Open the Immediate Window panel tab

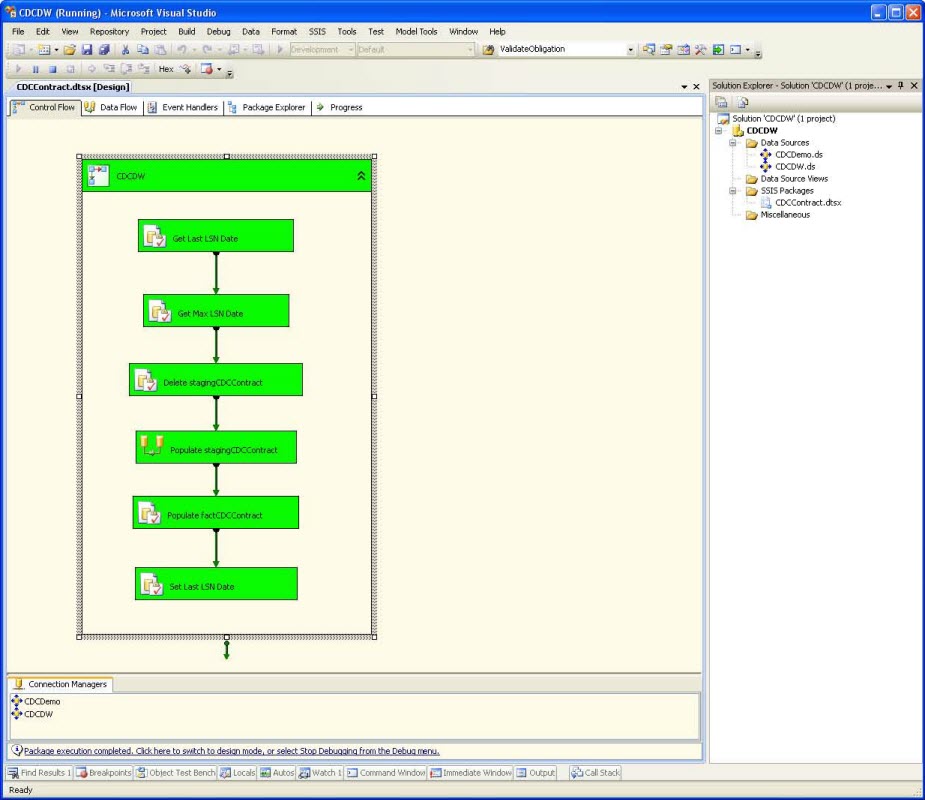coord(471,773)
